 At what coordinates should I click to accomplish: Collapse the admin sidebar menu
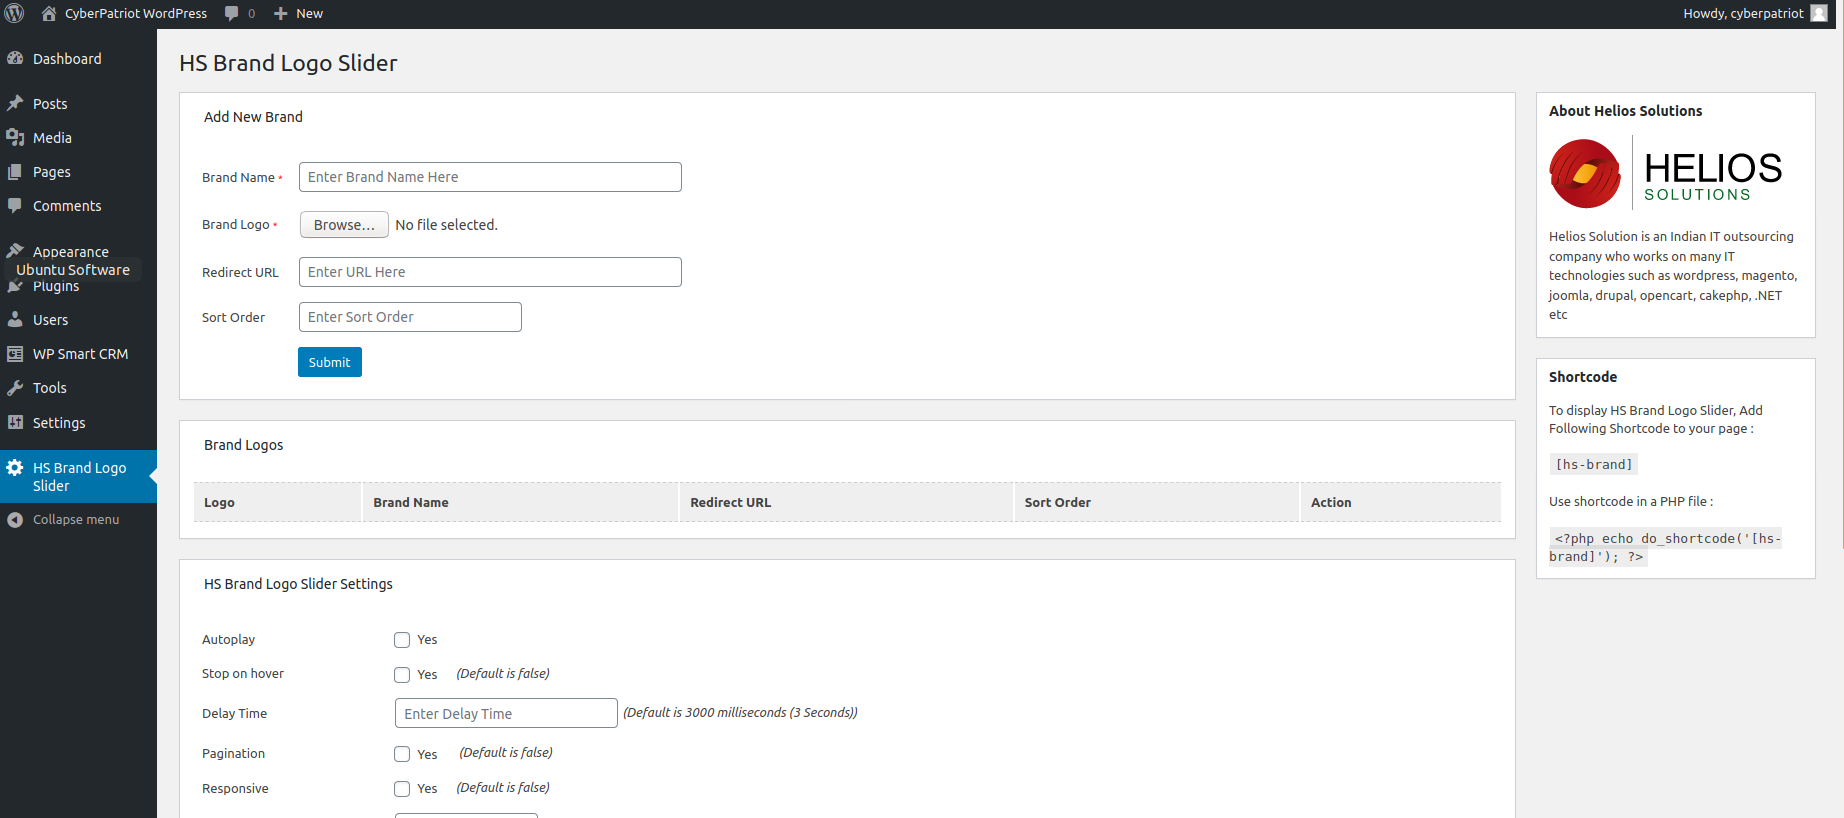pos(75,520)
